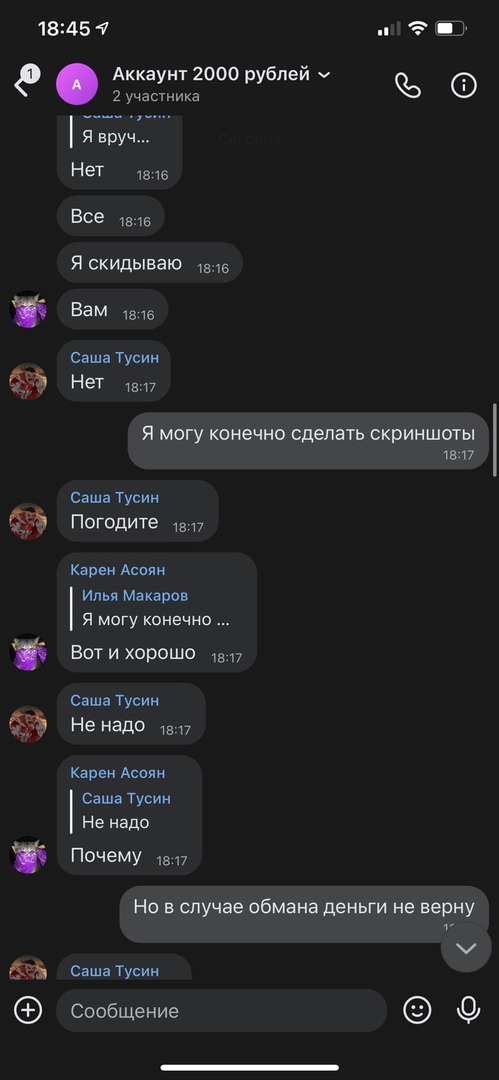The height and width of the screenshot is (1080, 499).
Task: Start a voice call via phone icon
Action: (x=407, y=85)
